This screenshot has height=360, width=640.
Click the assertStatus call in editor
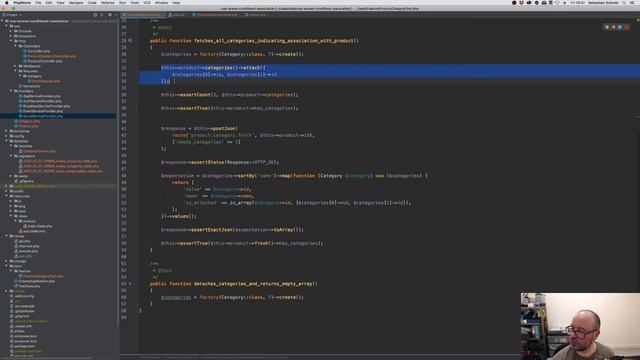pos(207,162)
